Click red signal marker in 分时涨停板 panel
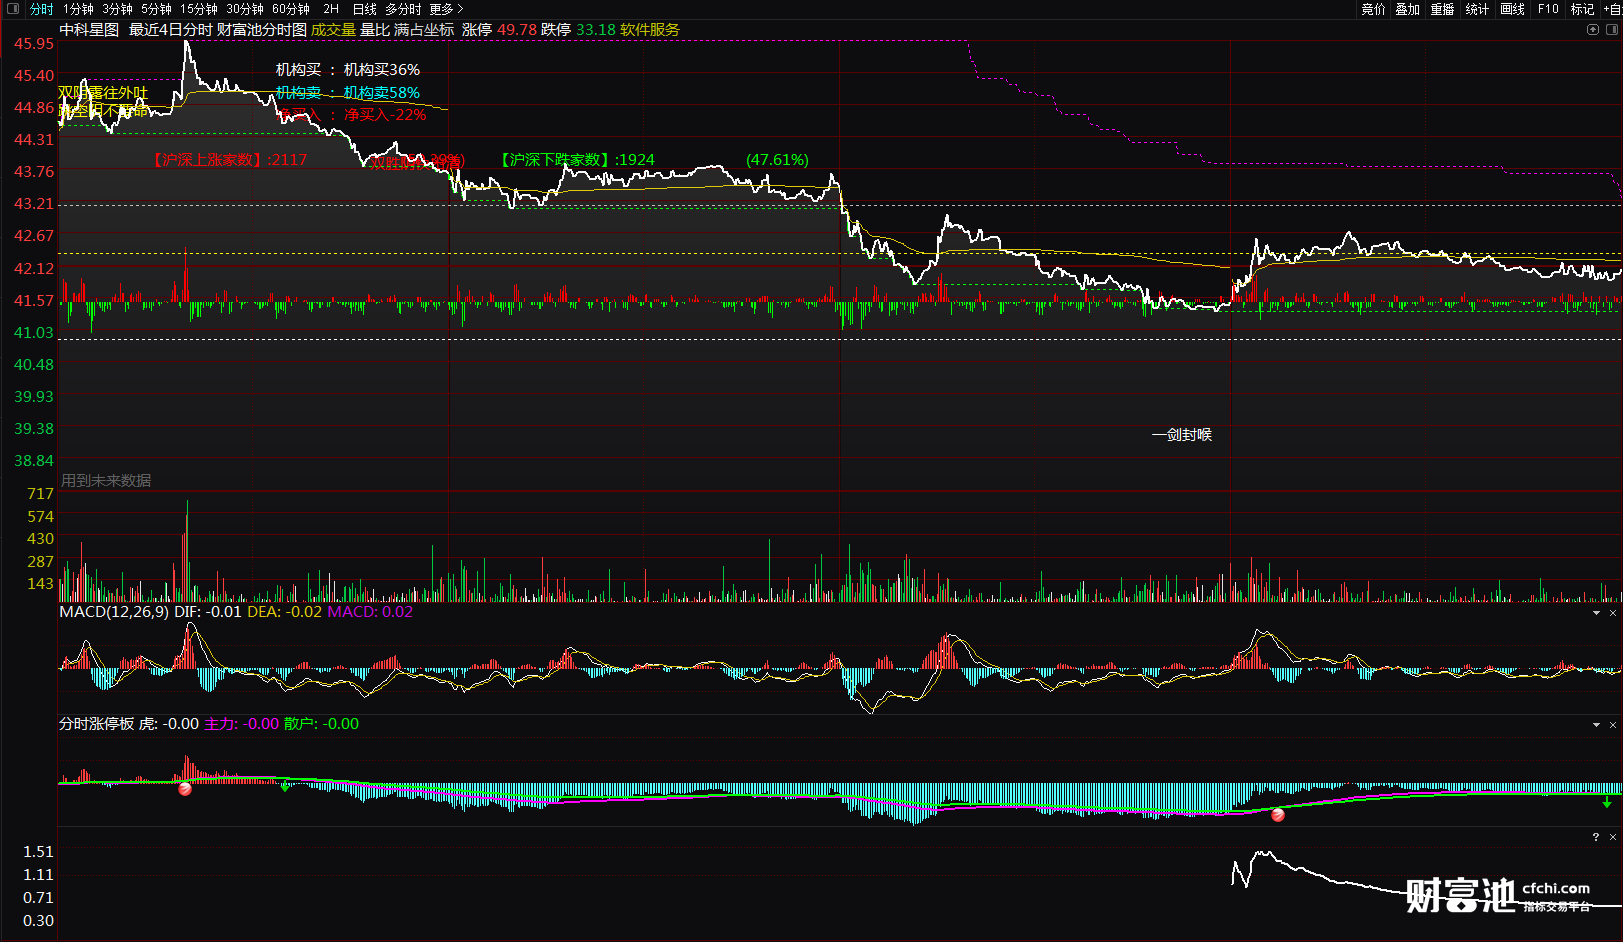 pos(185,789)
